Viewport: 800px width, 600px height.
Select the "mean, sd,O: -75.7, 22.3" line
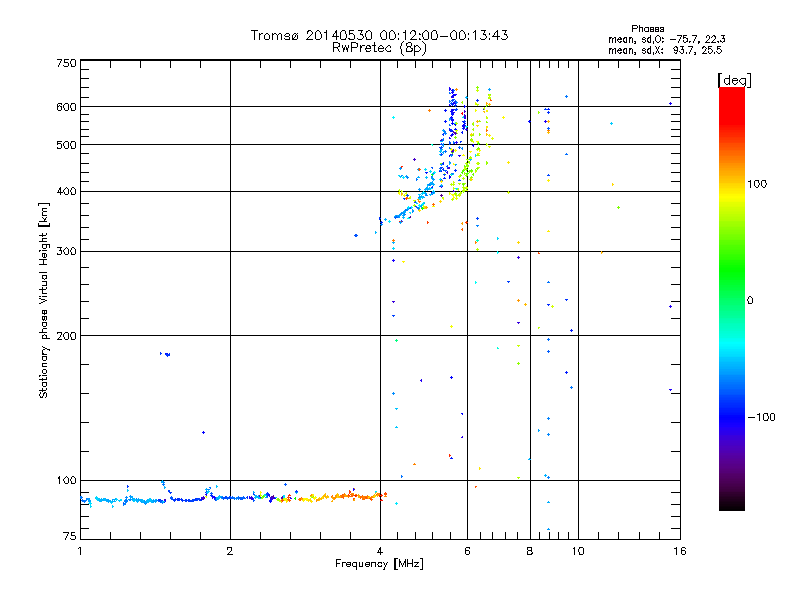667,39
